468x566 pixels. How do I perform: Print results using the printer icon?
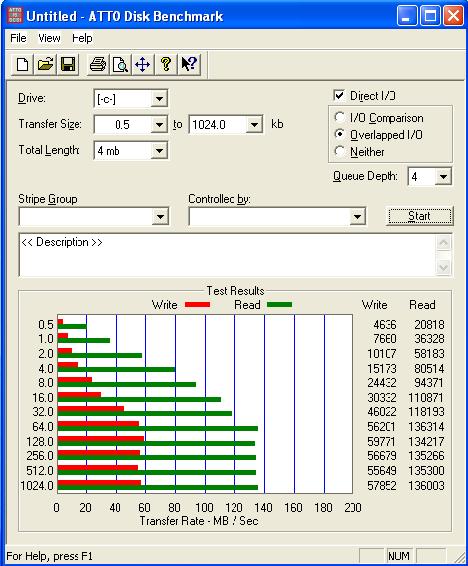point(97,64)
